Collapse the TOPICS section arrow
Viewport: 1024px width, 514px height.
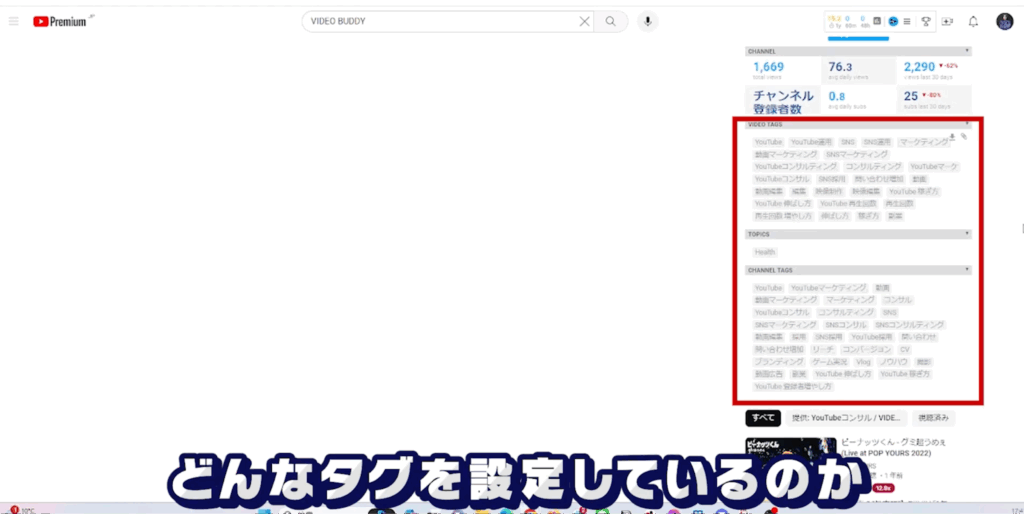click(966, 234)
